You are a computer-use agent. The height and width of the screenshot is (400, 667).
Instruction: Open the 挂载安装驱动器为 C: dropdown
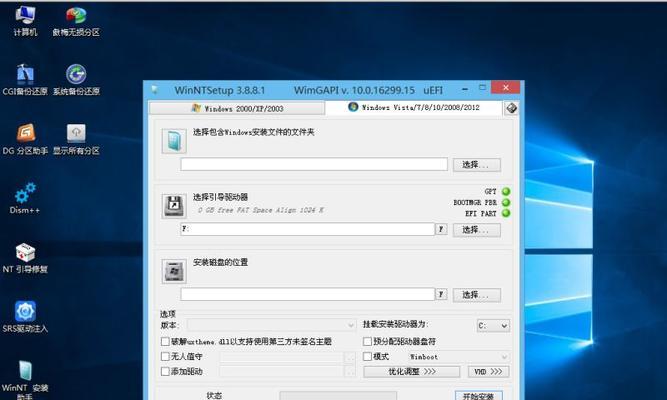[x=493, y=326]
